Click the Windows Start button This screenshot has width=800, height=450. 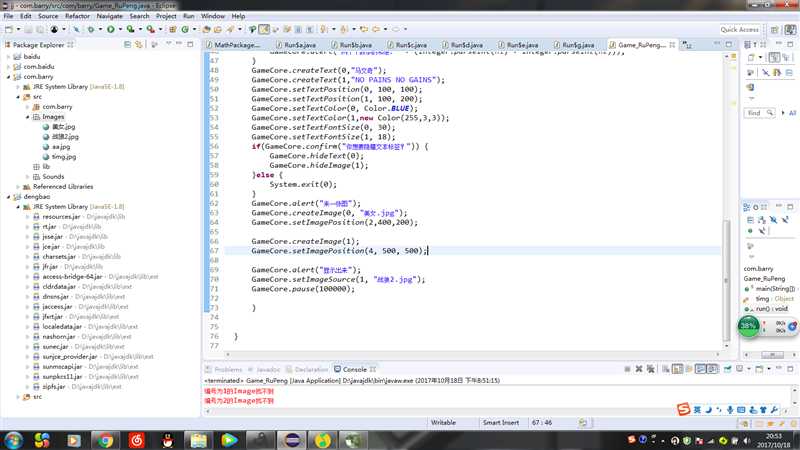[14, 439]
